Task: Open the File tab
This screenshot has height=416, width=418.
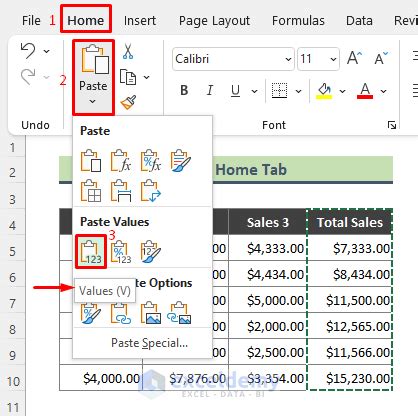Action: [31, 21]
